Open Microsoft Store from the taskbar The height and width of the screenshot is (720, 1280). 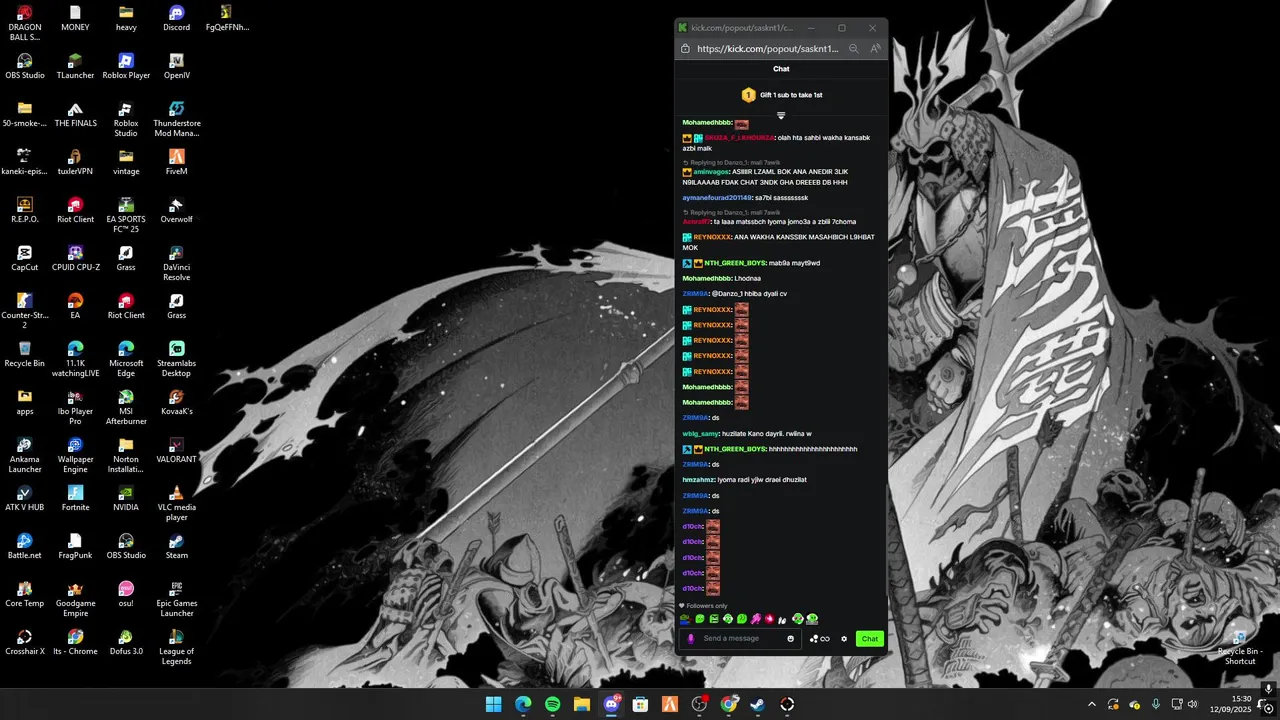641,704
